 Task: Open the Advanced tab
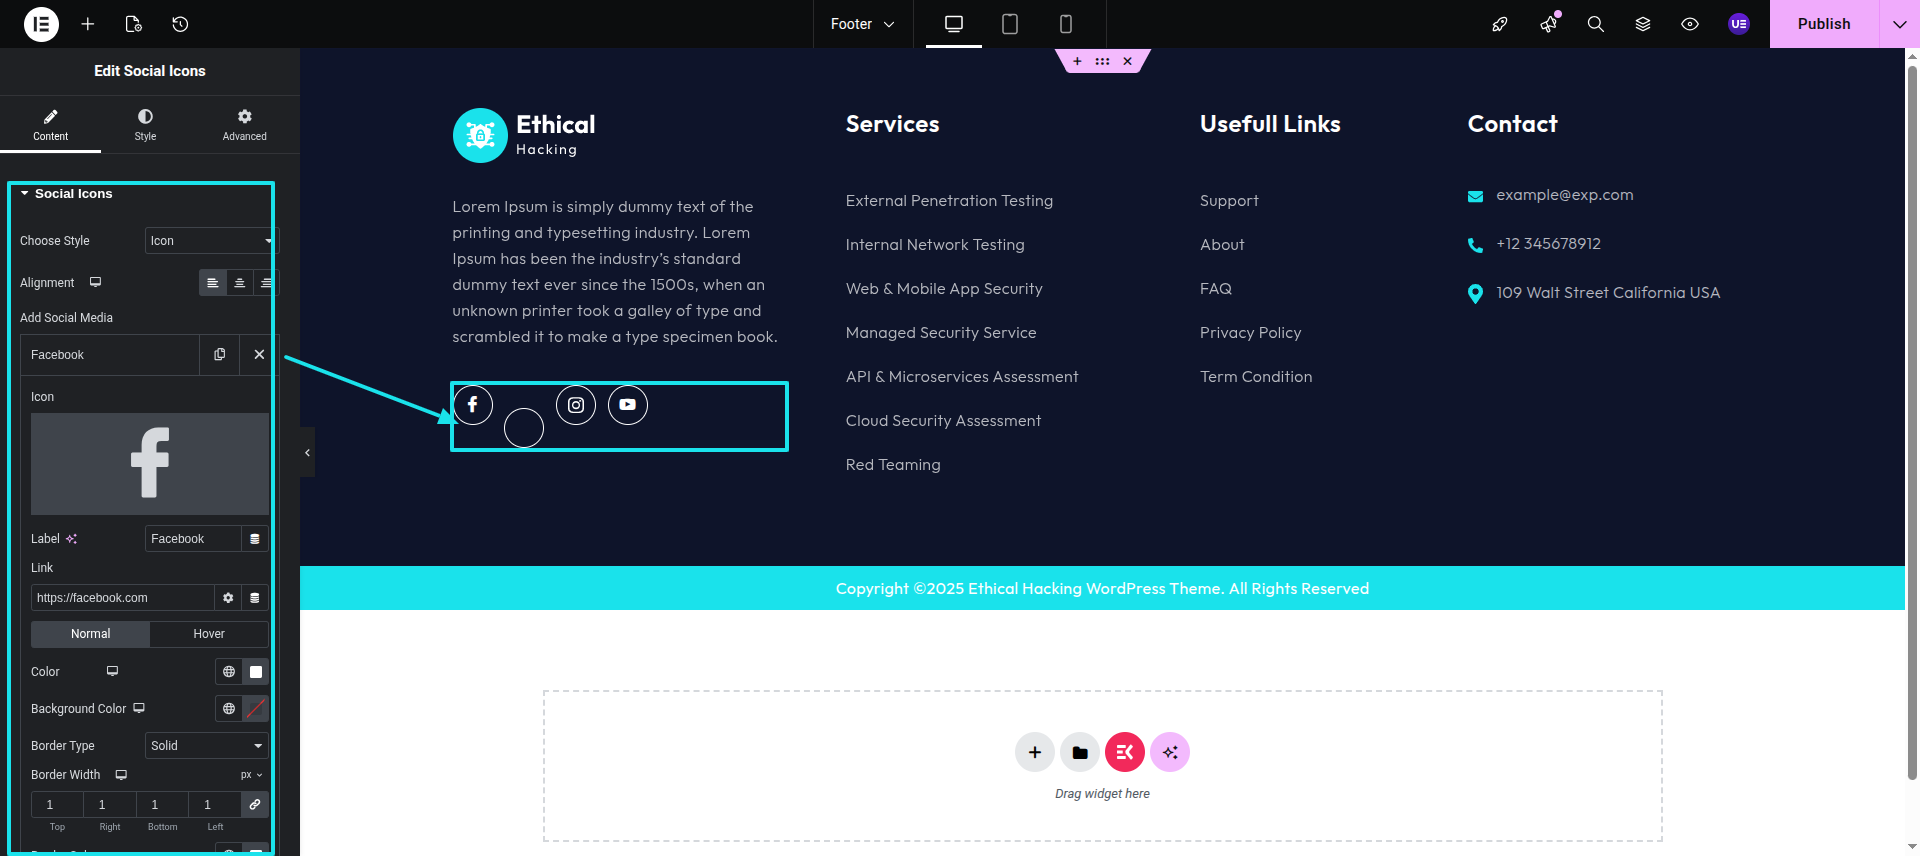pos(244,125)
